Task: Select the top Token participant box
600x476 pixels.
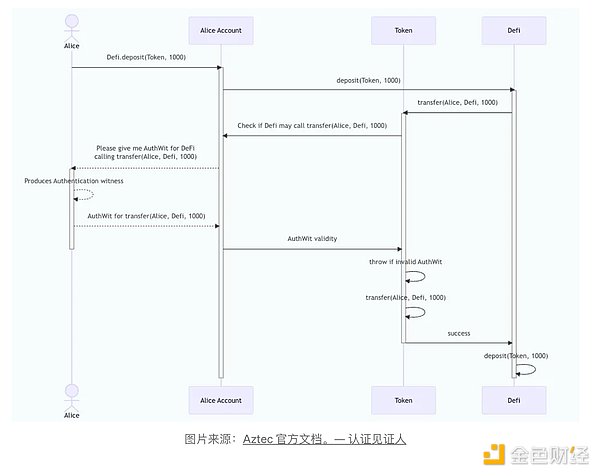Action: [404, 31]
